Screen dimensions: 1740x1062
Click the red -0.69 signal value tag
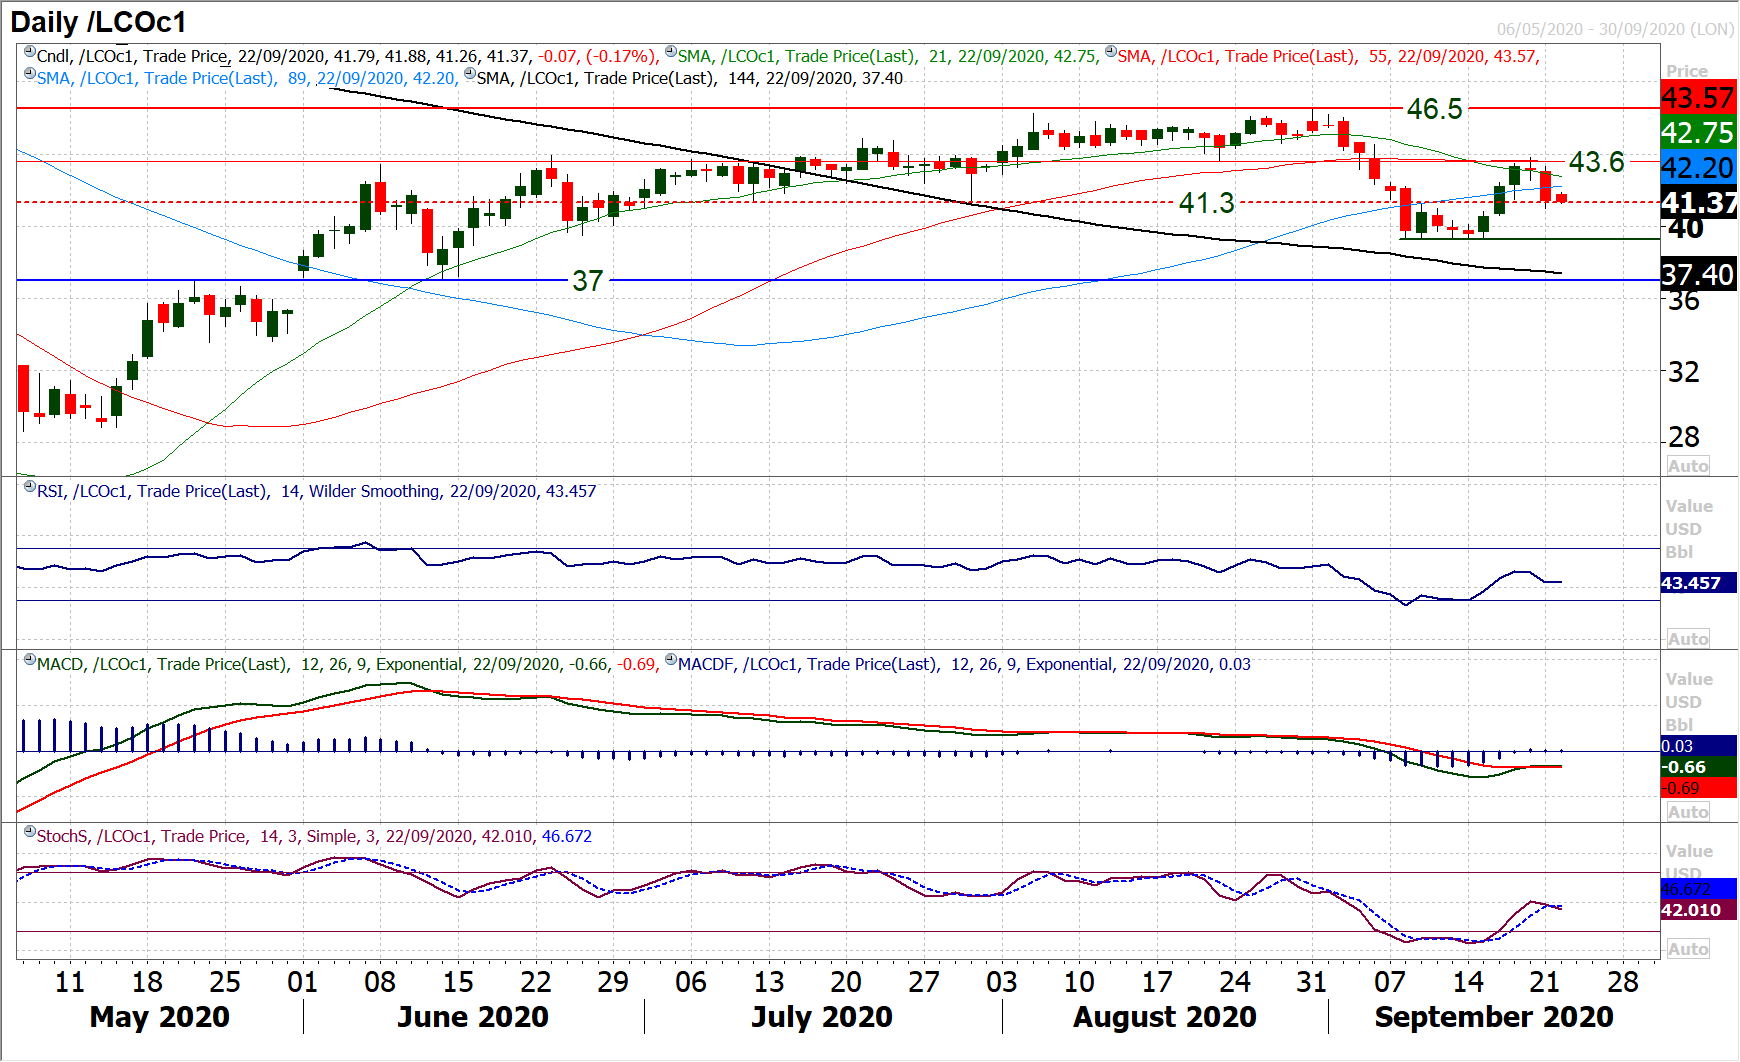point(1699,788)
